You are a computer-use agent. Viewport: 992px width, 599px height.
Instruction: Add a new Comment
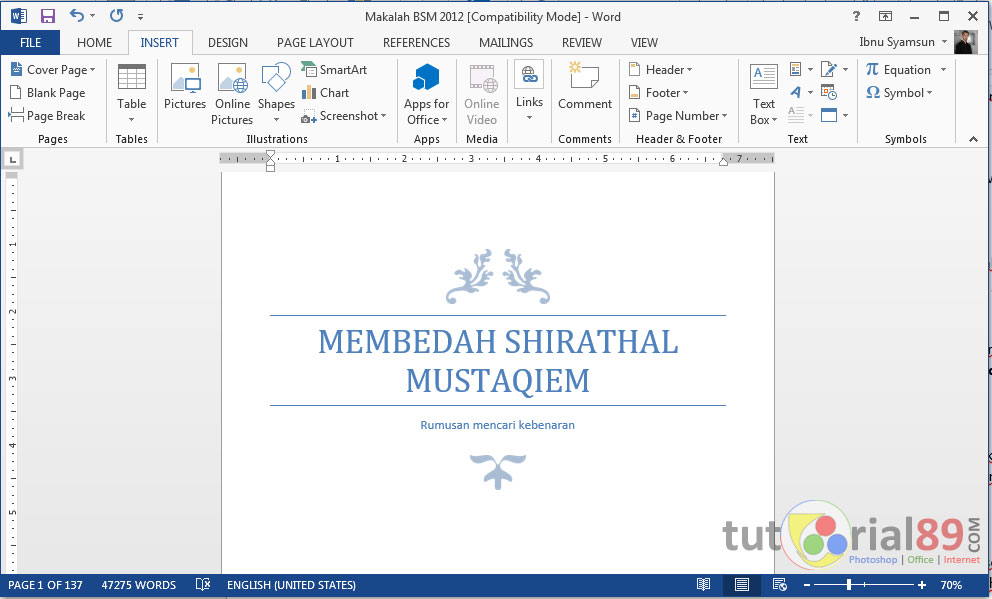pos(585,87)
